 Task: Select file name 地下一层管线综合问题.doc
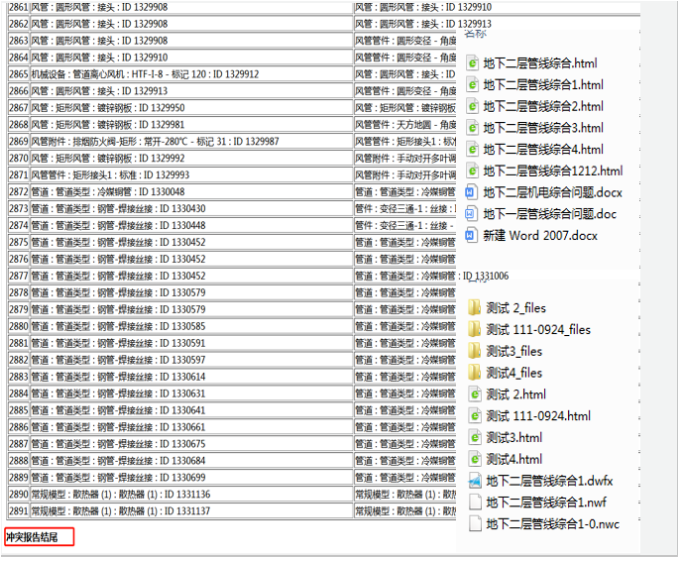point(550,214)
